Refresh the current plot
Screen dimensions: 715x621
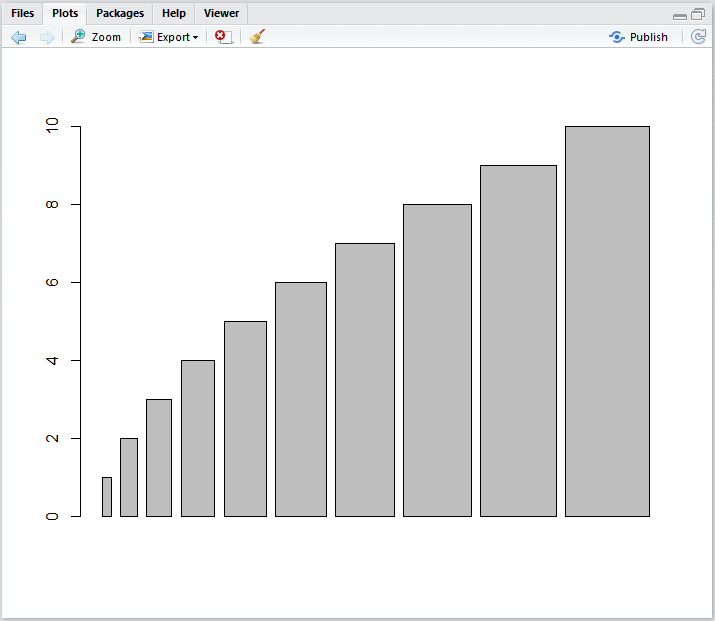click(x=698, y=36)
